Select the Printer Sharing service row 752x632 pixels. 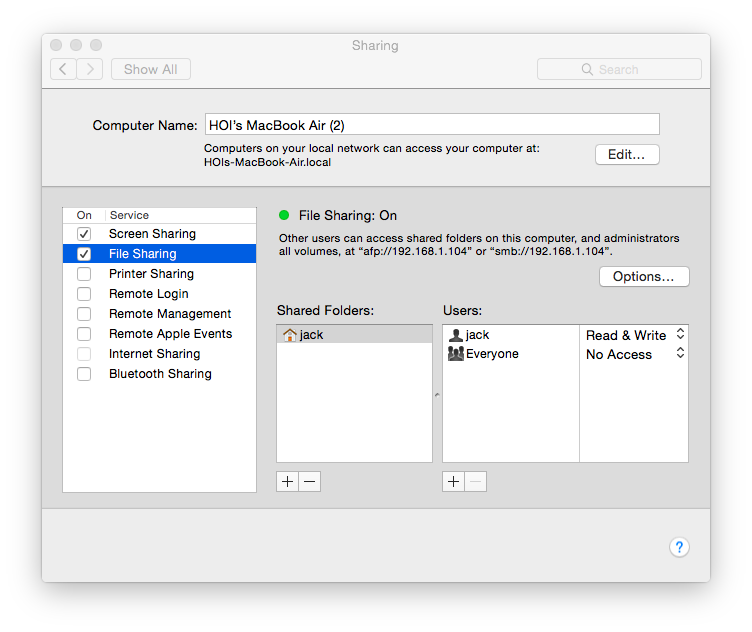click(x=159, y=274)
